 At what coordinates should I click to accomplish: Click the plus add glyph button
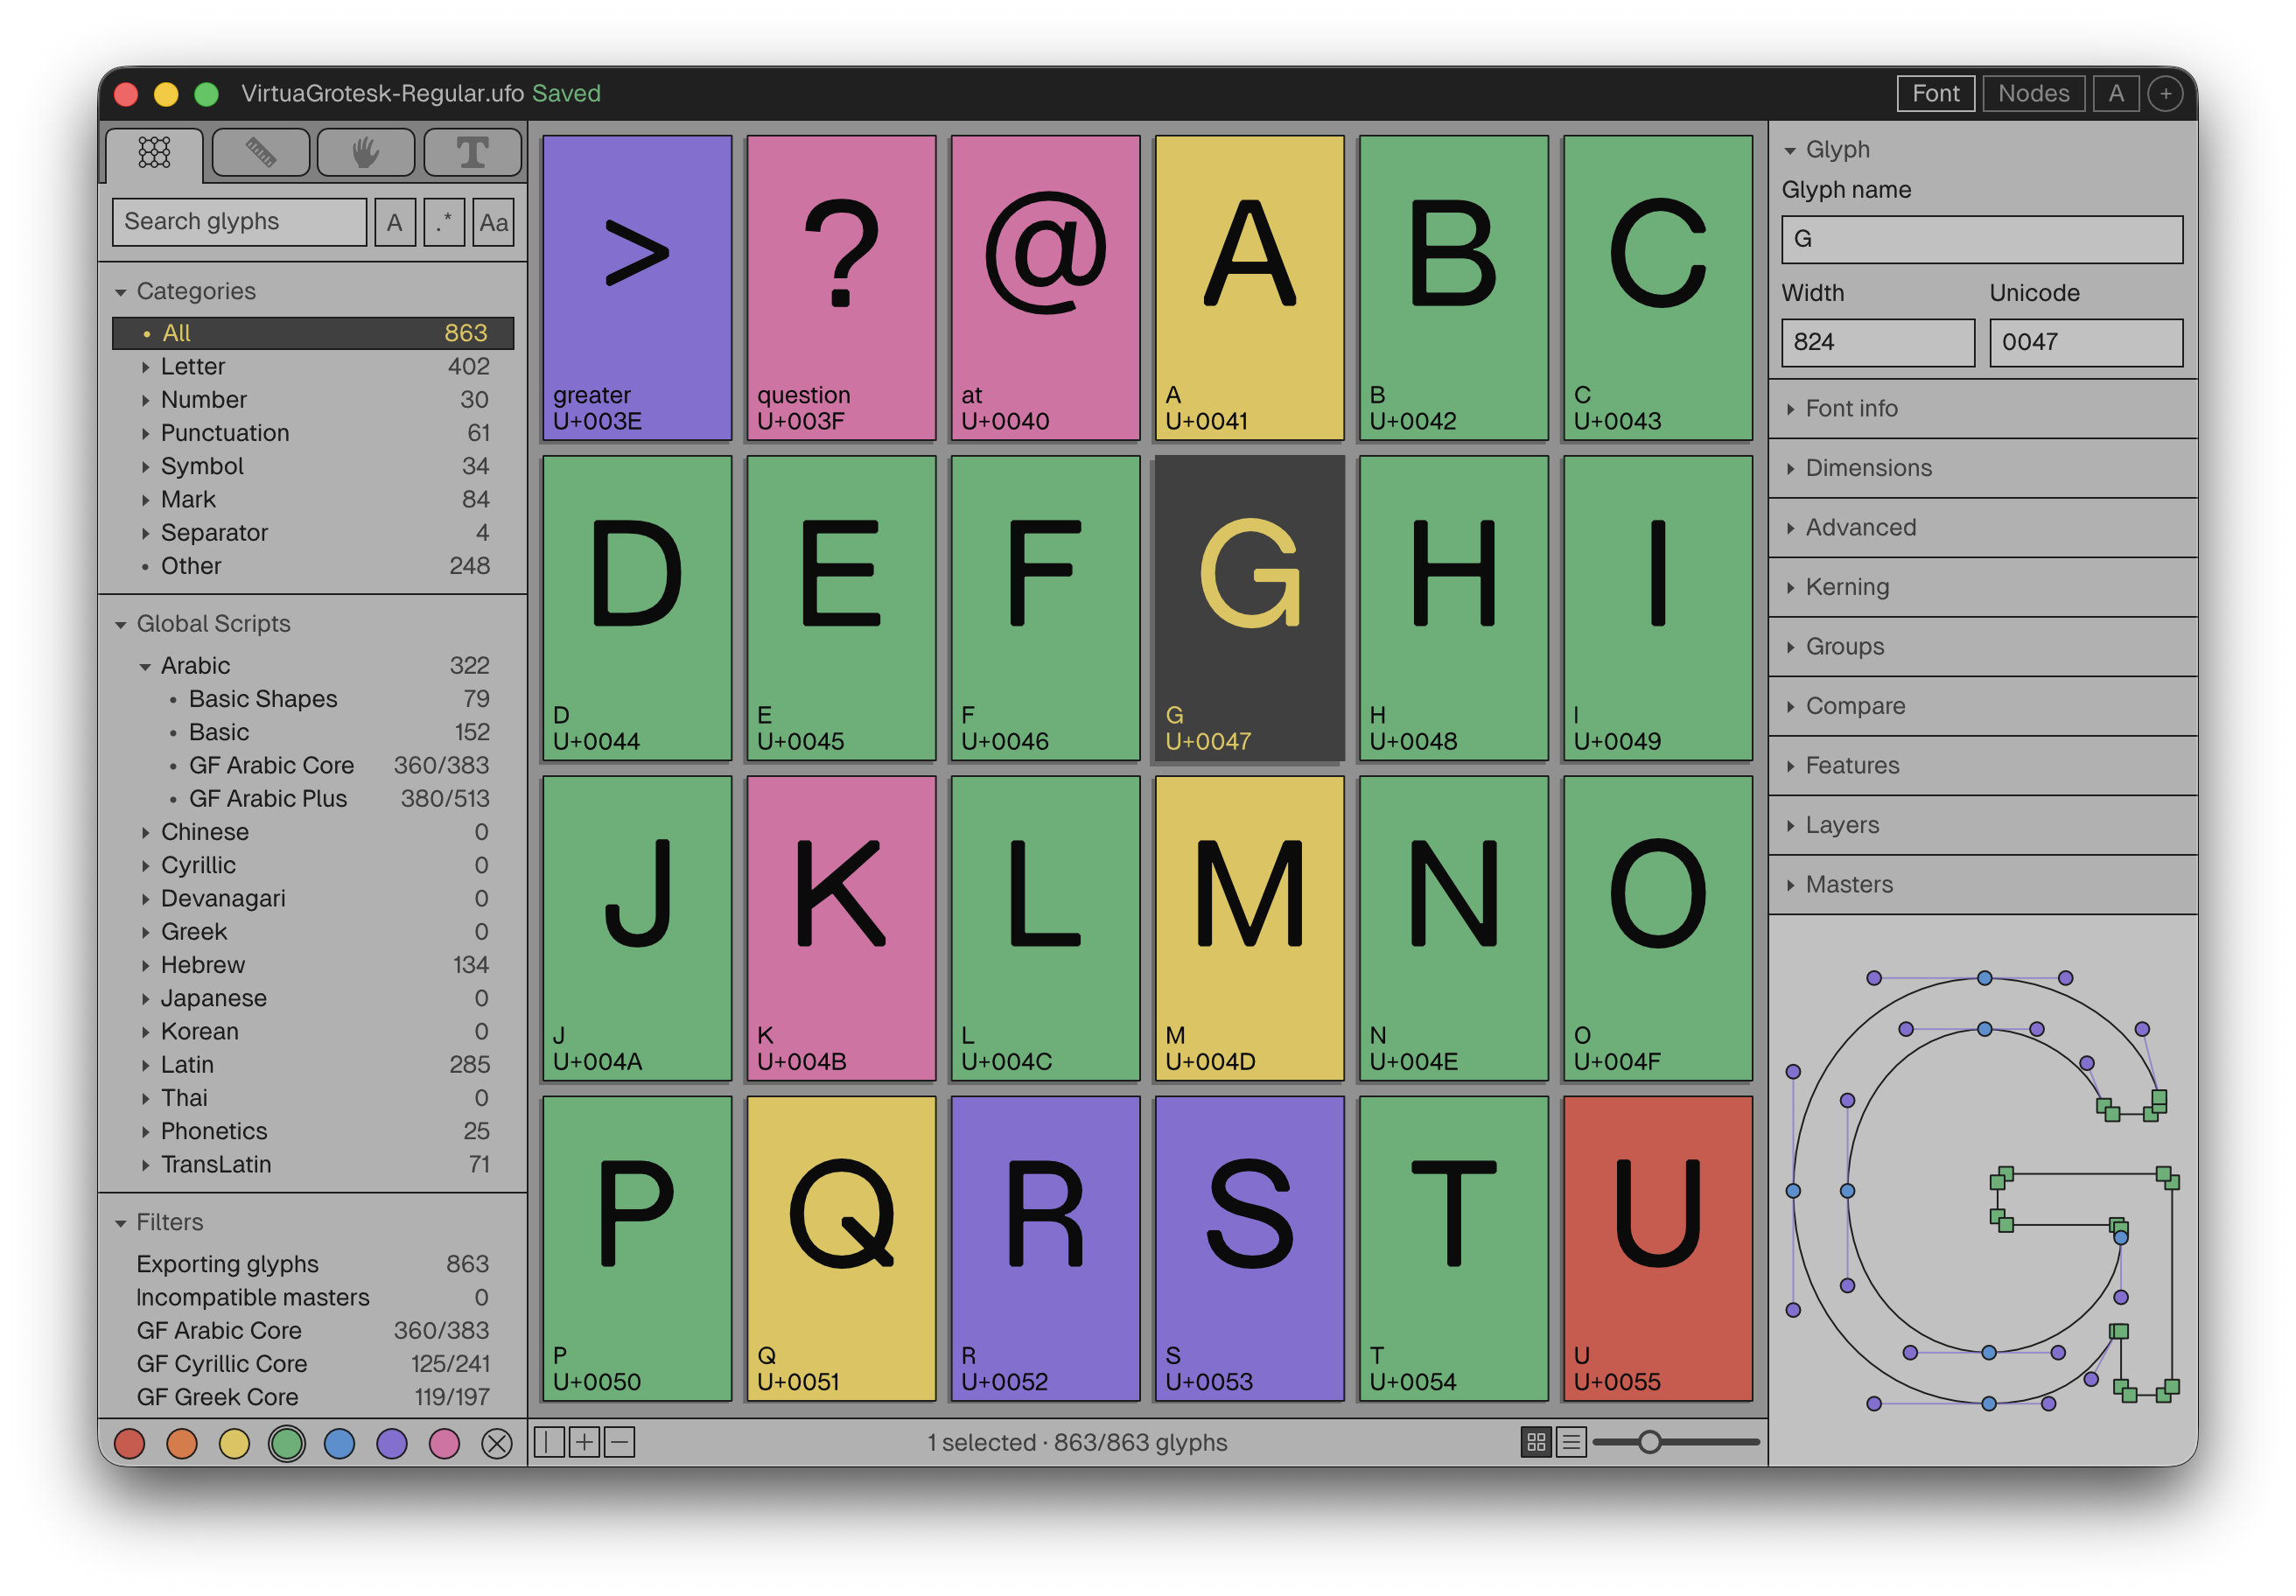pos(584,1442)
